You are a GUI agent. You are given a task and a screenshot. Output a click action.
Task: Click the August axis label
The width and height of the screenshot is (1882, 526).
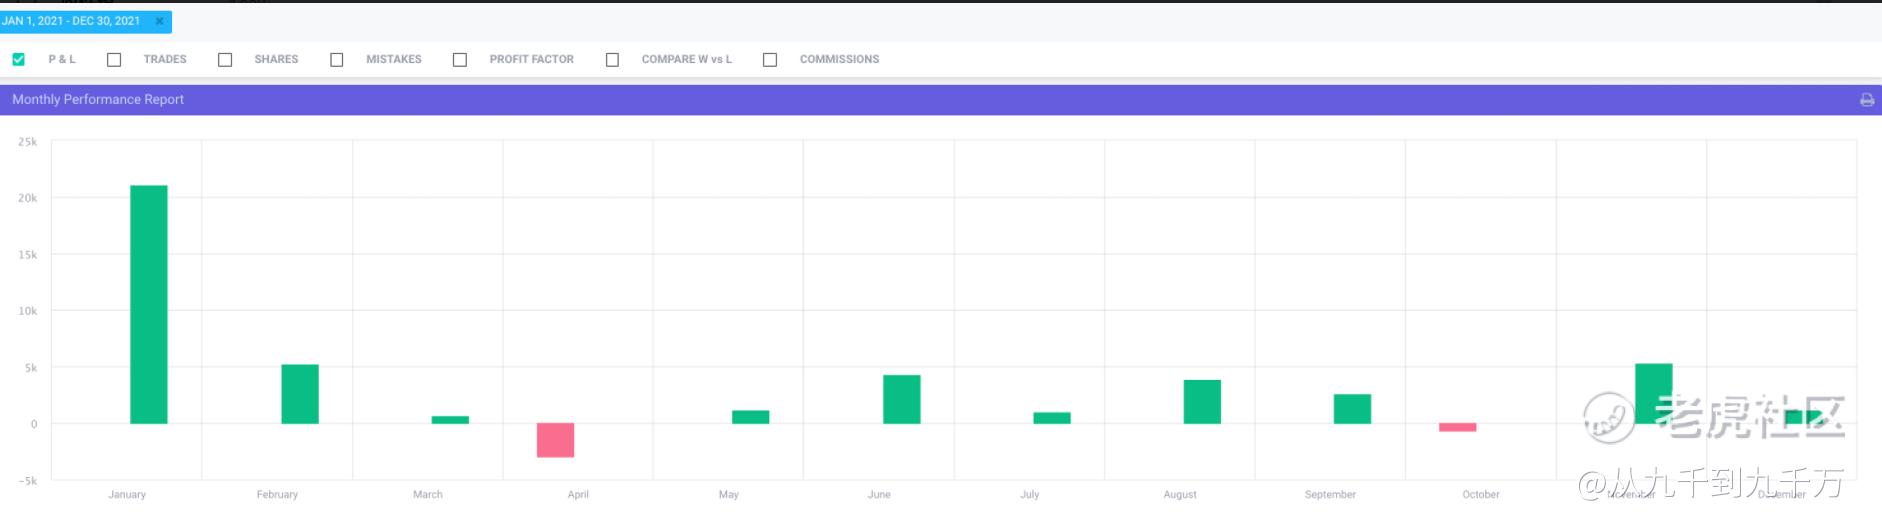coord(1180,494)
